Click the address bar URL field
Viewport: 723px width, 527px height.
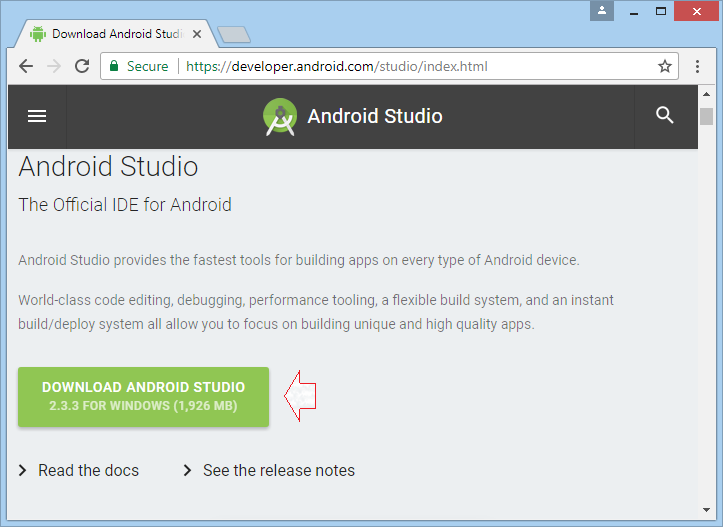coord(389,66)
